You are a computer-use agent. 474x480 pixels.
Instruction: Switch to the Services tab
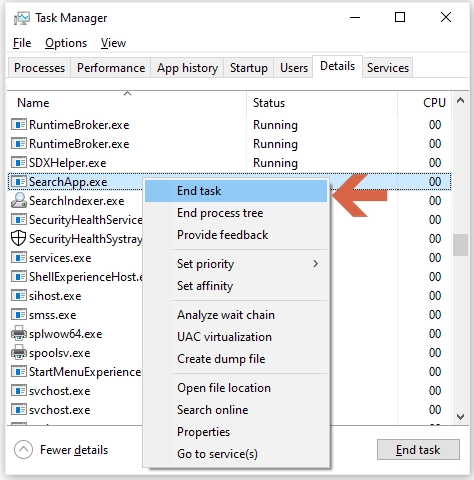[x=388, y=68]
